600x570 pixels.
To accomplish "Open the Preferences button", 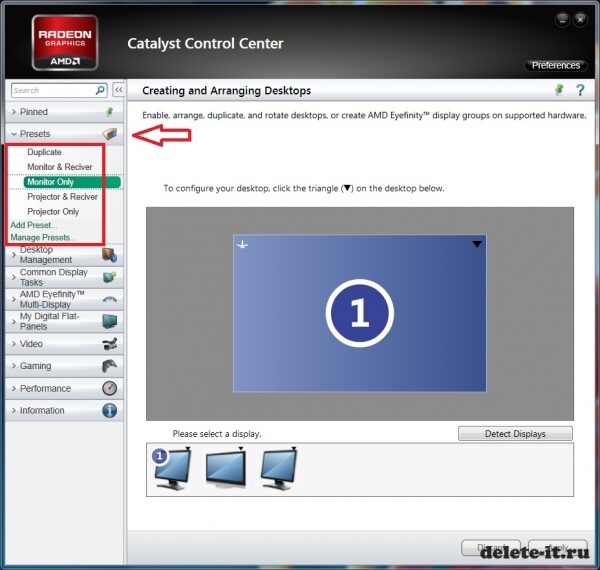I will [556, 65].
